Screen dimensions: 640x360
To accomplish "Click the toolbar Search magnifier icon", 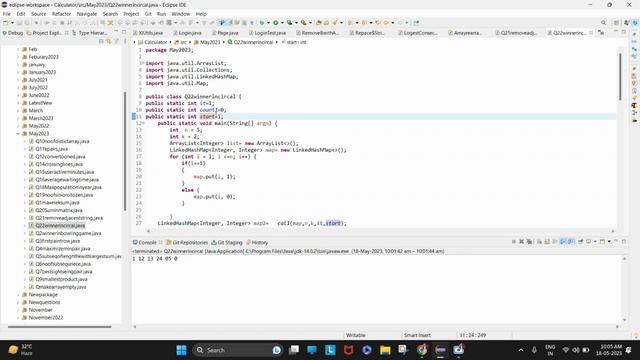I will click(x=603, y=23).
